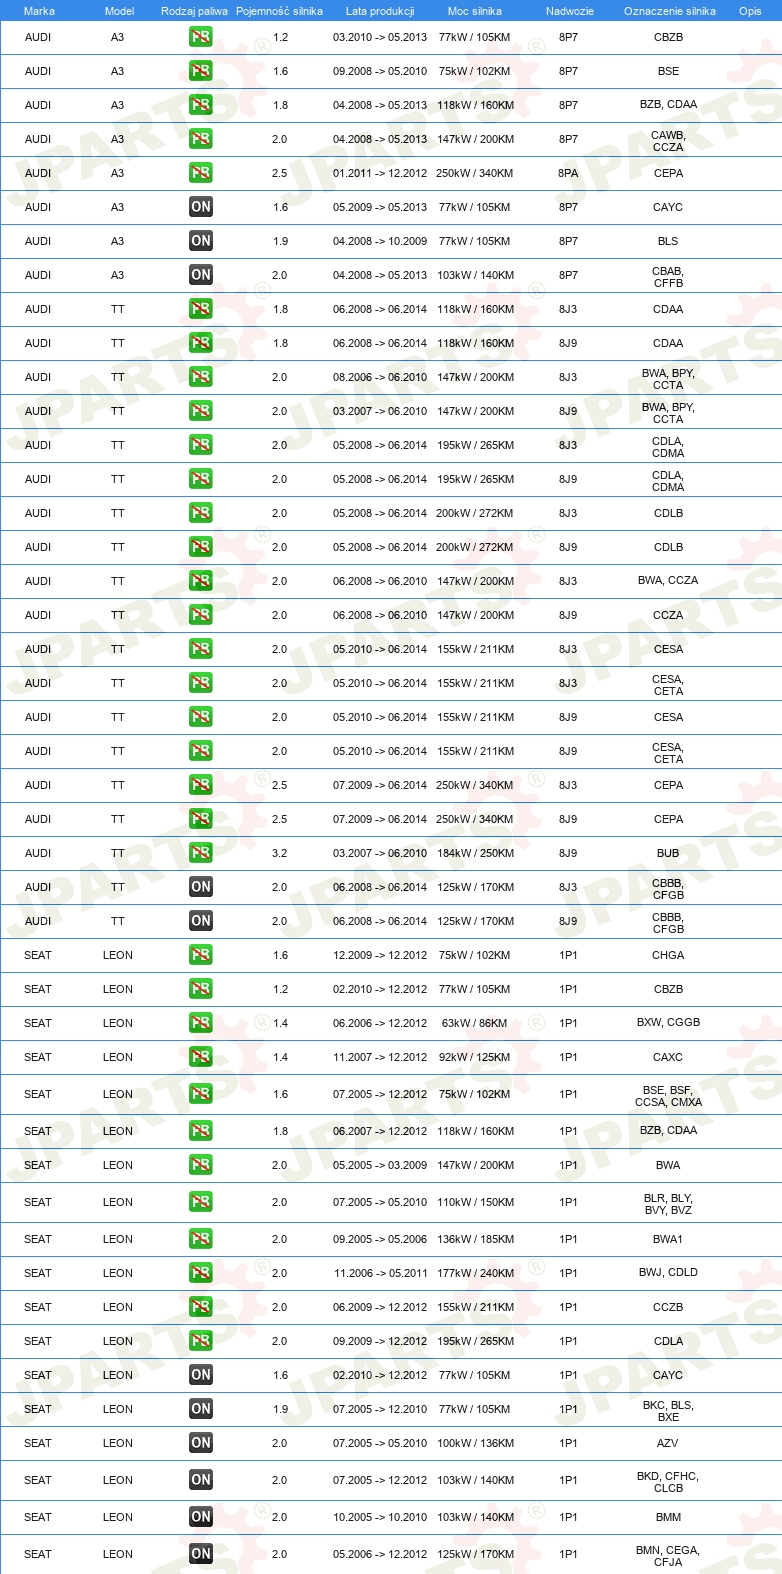Click the petrol icon for Seat Leon BWJ, CDLD

pos(201,1273)
